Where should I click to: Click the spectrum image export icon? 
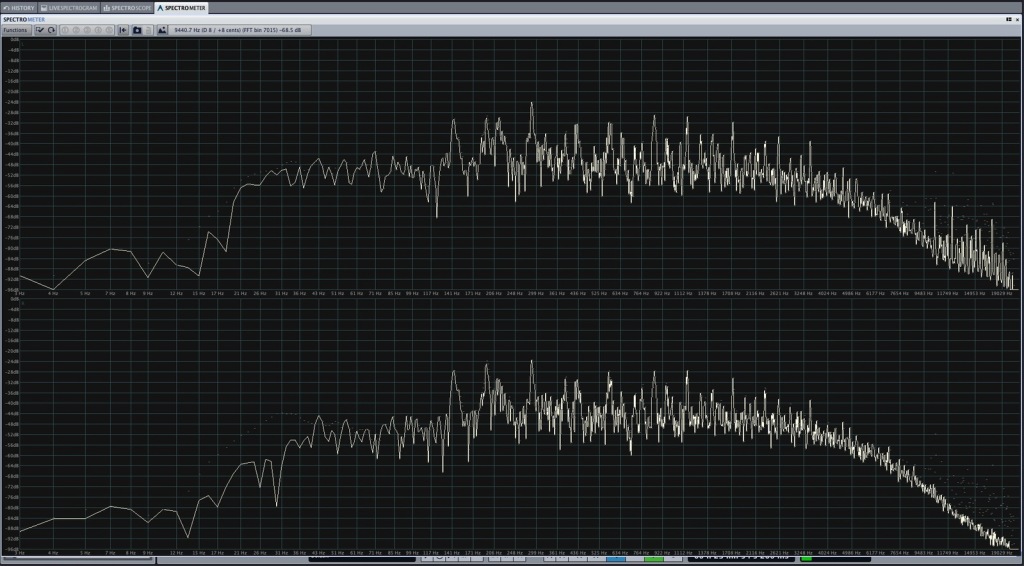coord(162,30)
